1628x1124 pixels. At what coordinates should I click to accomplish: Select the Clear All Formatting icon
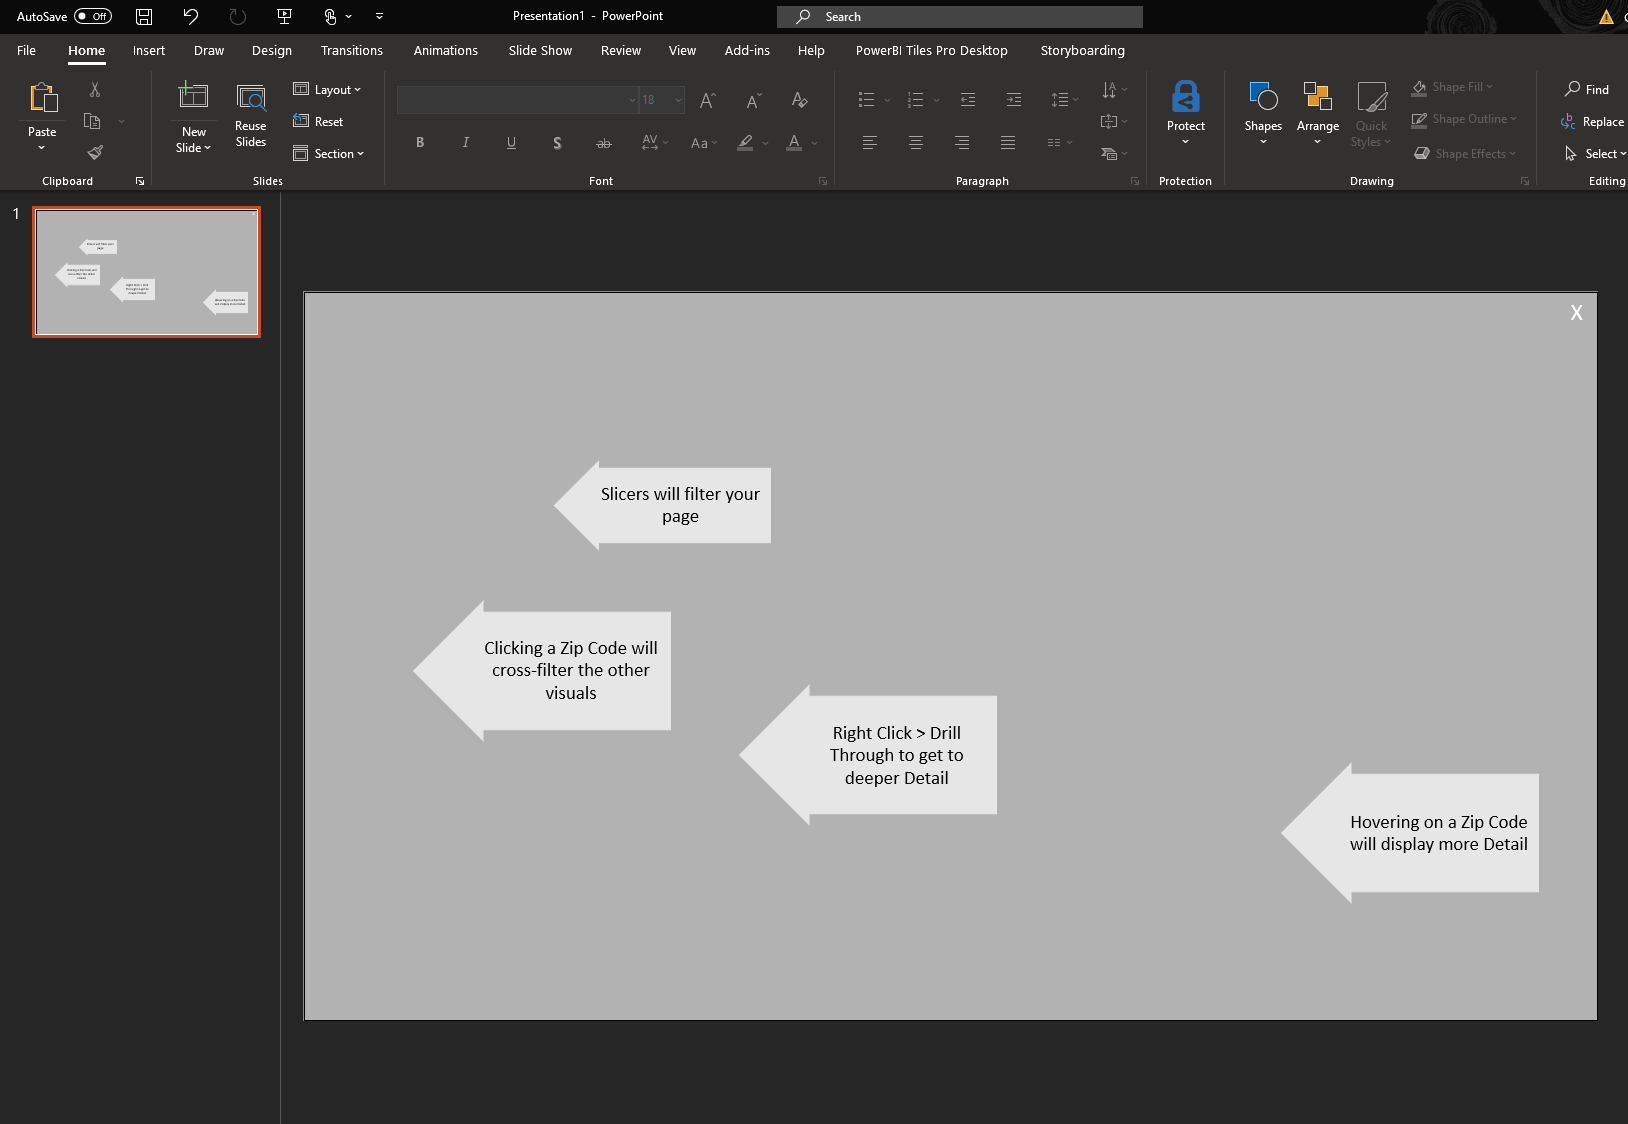point(799,99)
